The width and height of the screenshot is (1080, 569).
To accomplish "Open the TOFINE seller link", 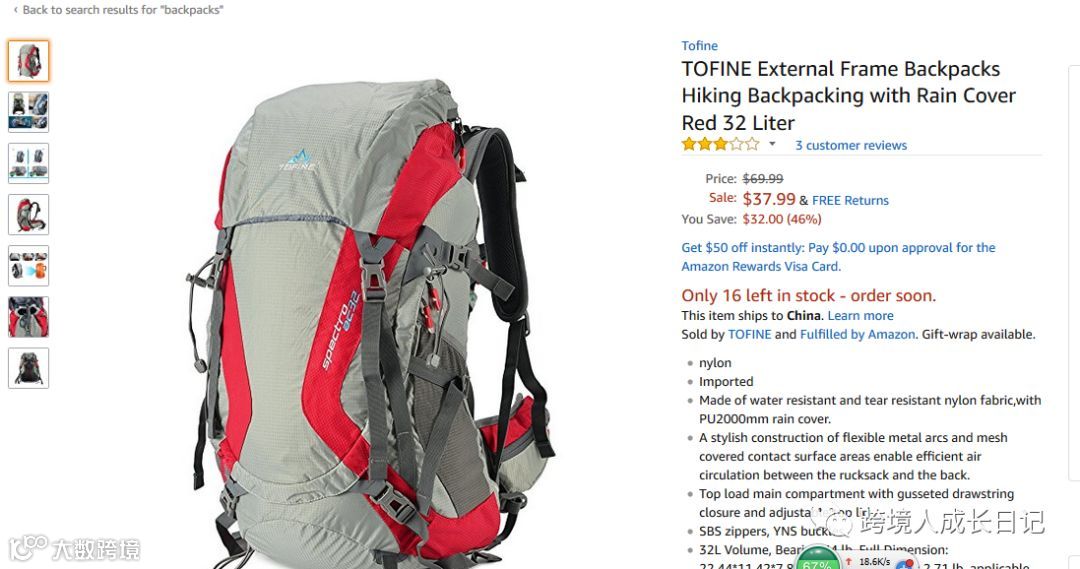I will (x=749, y=334).
